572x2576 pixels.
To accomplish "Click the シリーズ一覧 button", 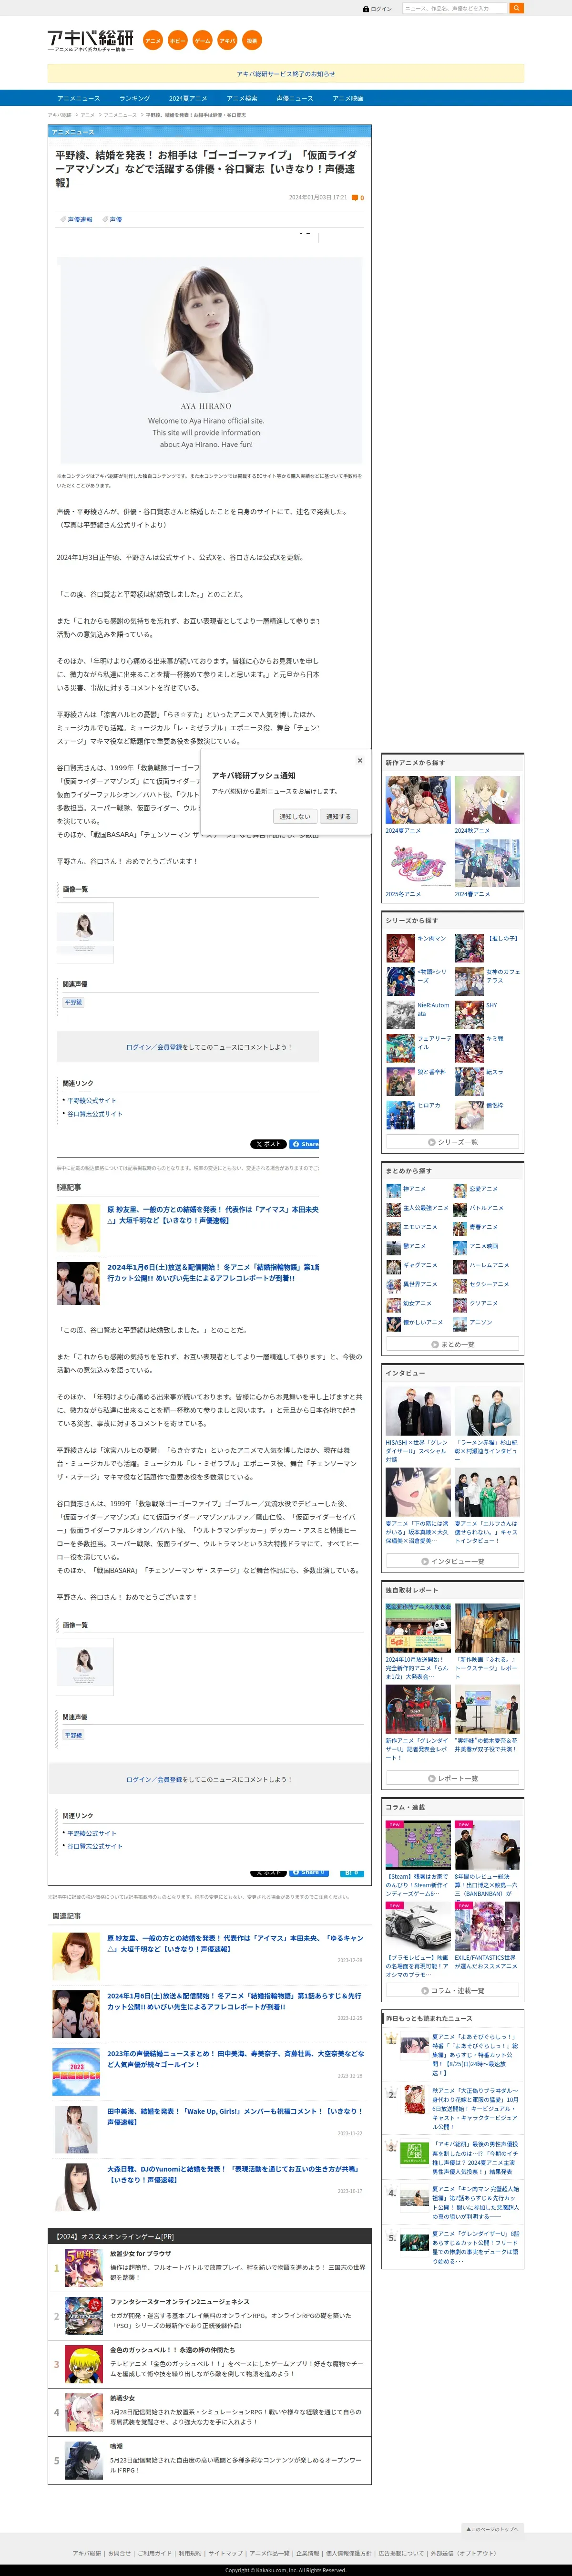I will [x=453, y=1142].
